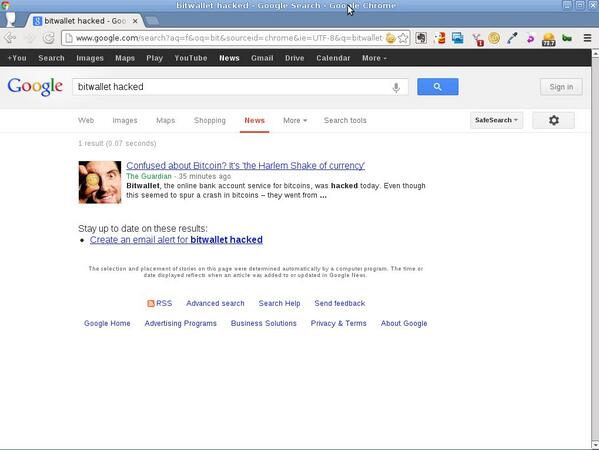Click the purple arrow extension icon

click(x=530, y=38)
